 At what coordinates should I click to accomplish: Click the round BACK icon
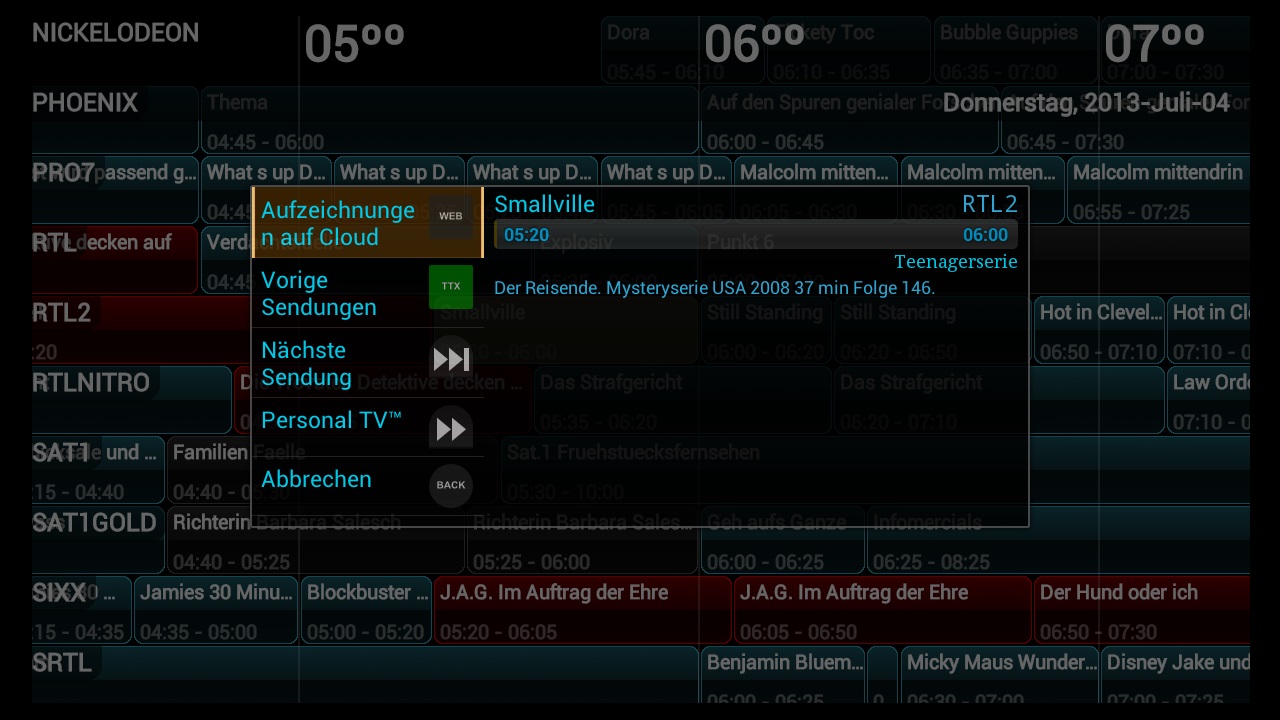[x=451, y=485]
